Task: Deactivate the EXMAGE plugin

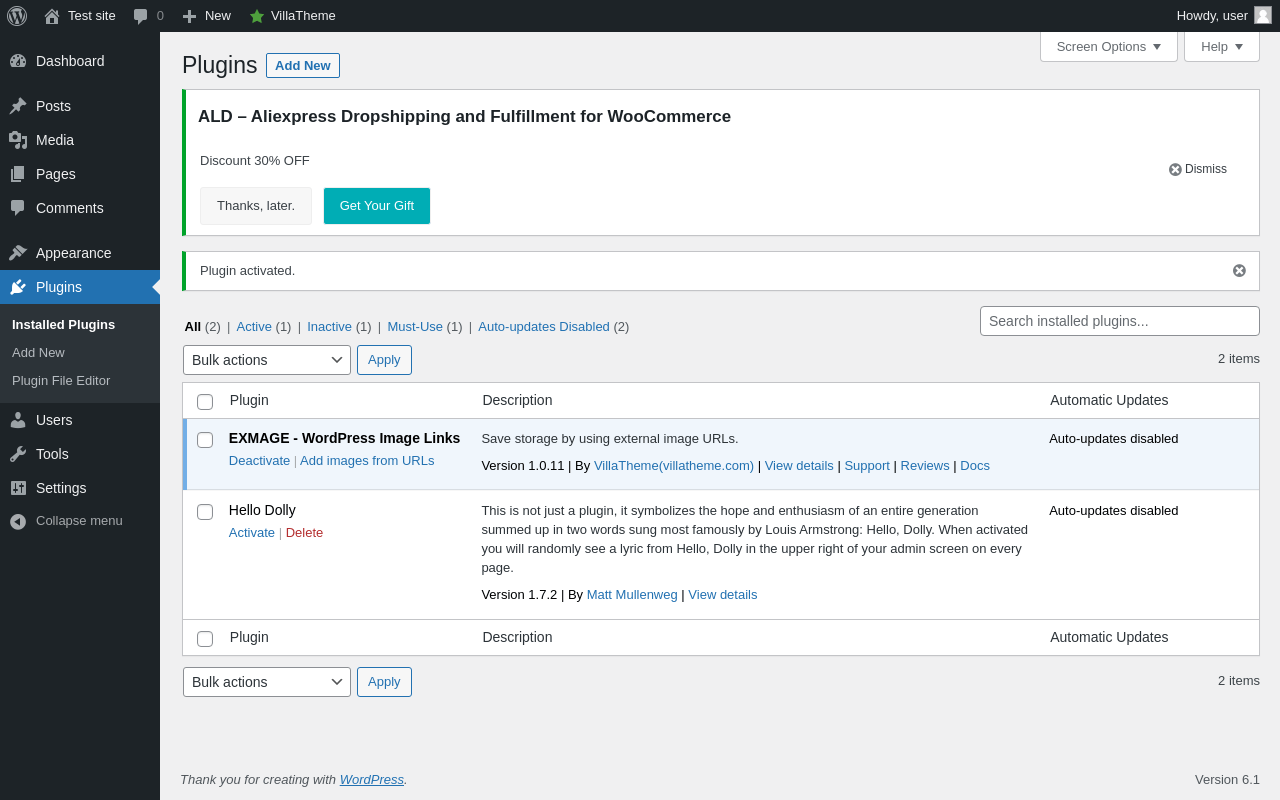Action: point(259,461)
